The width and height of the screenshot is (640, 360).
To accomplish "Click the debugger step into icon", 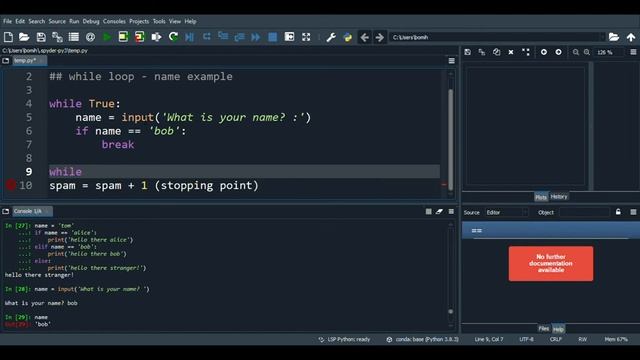I will click(x=223, y=37).
